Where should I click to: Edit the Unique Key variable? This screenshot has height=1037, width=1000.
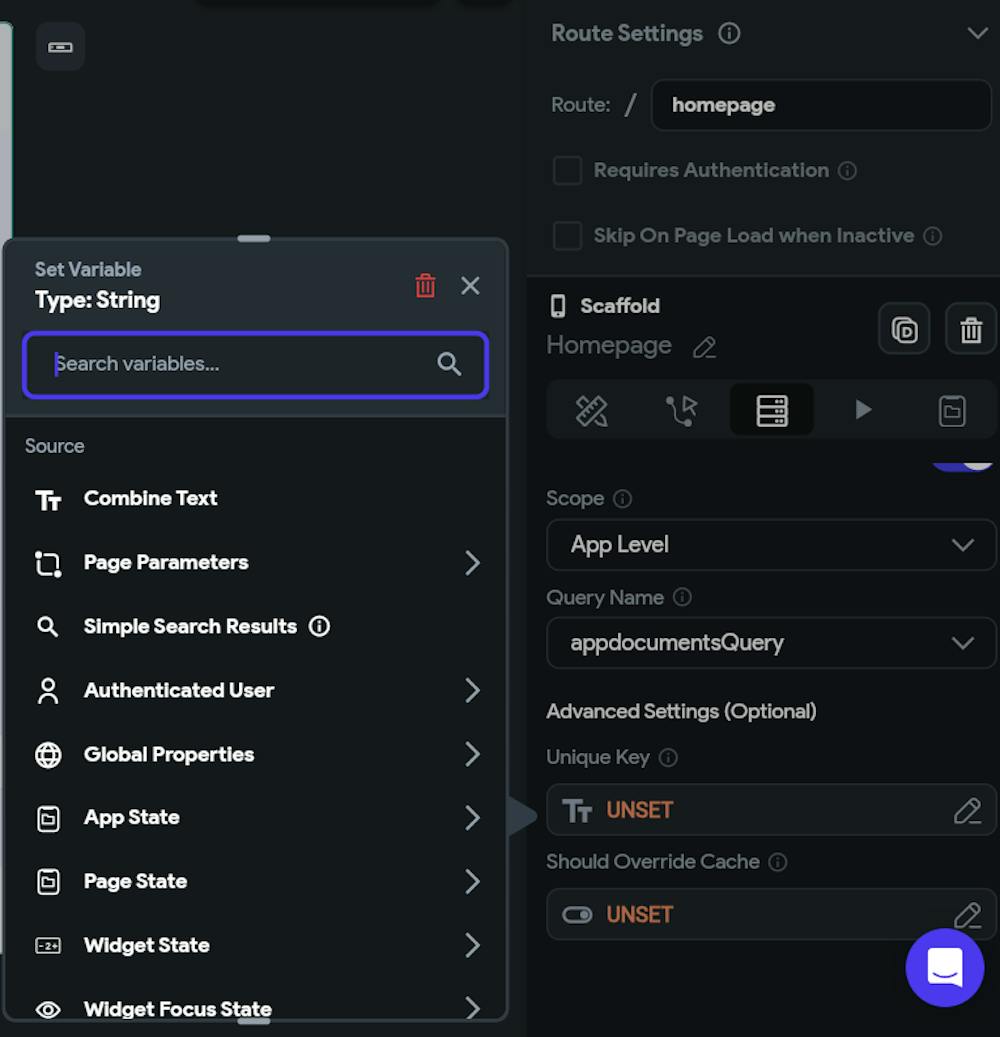click(x=966, y=810)
